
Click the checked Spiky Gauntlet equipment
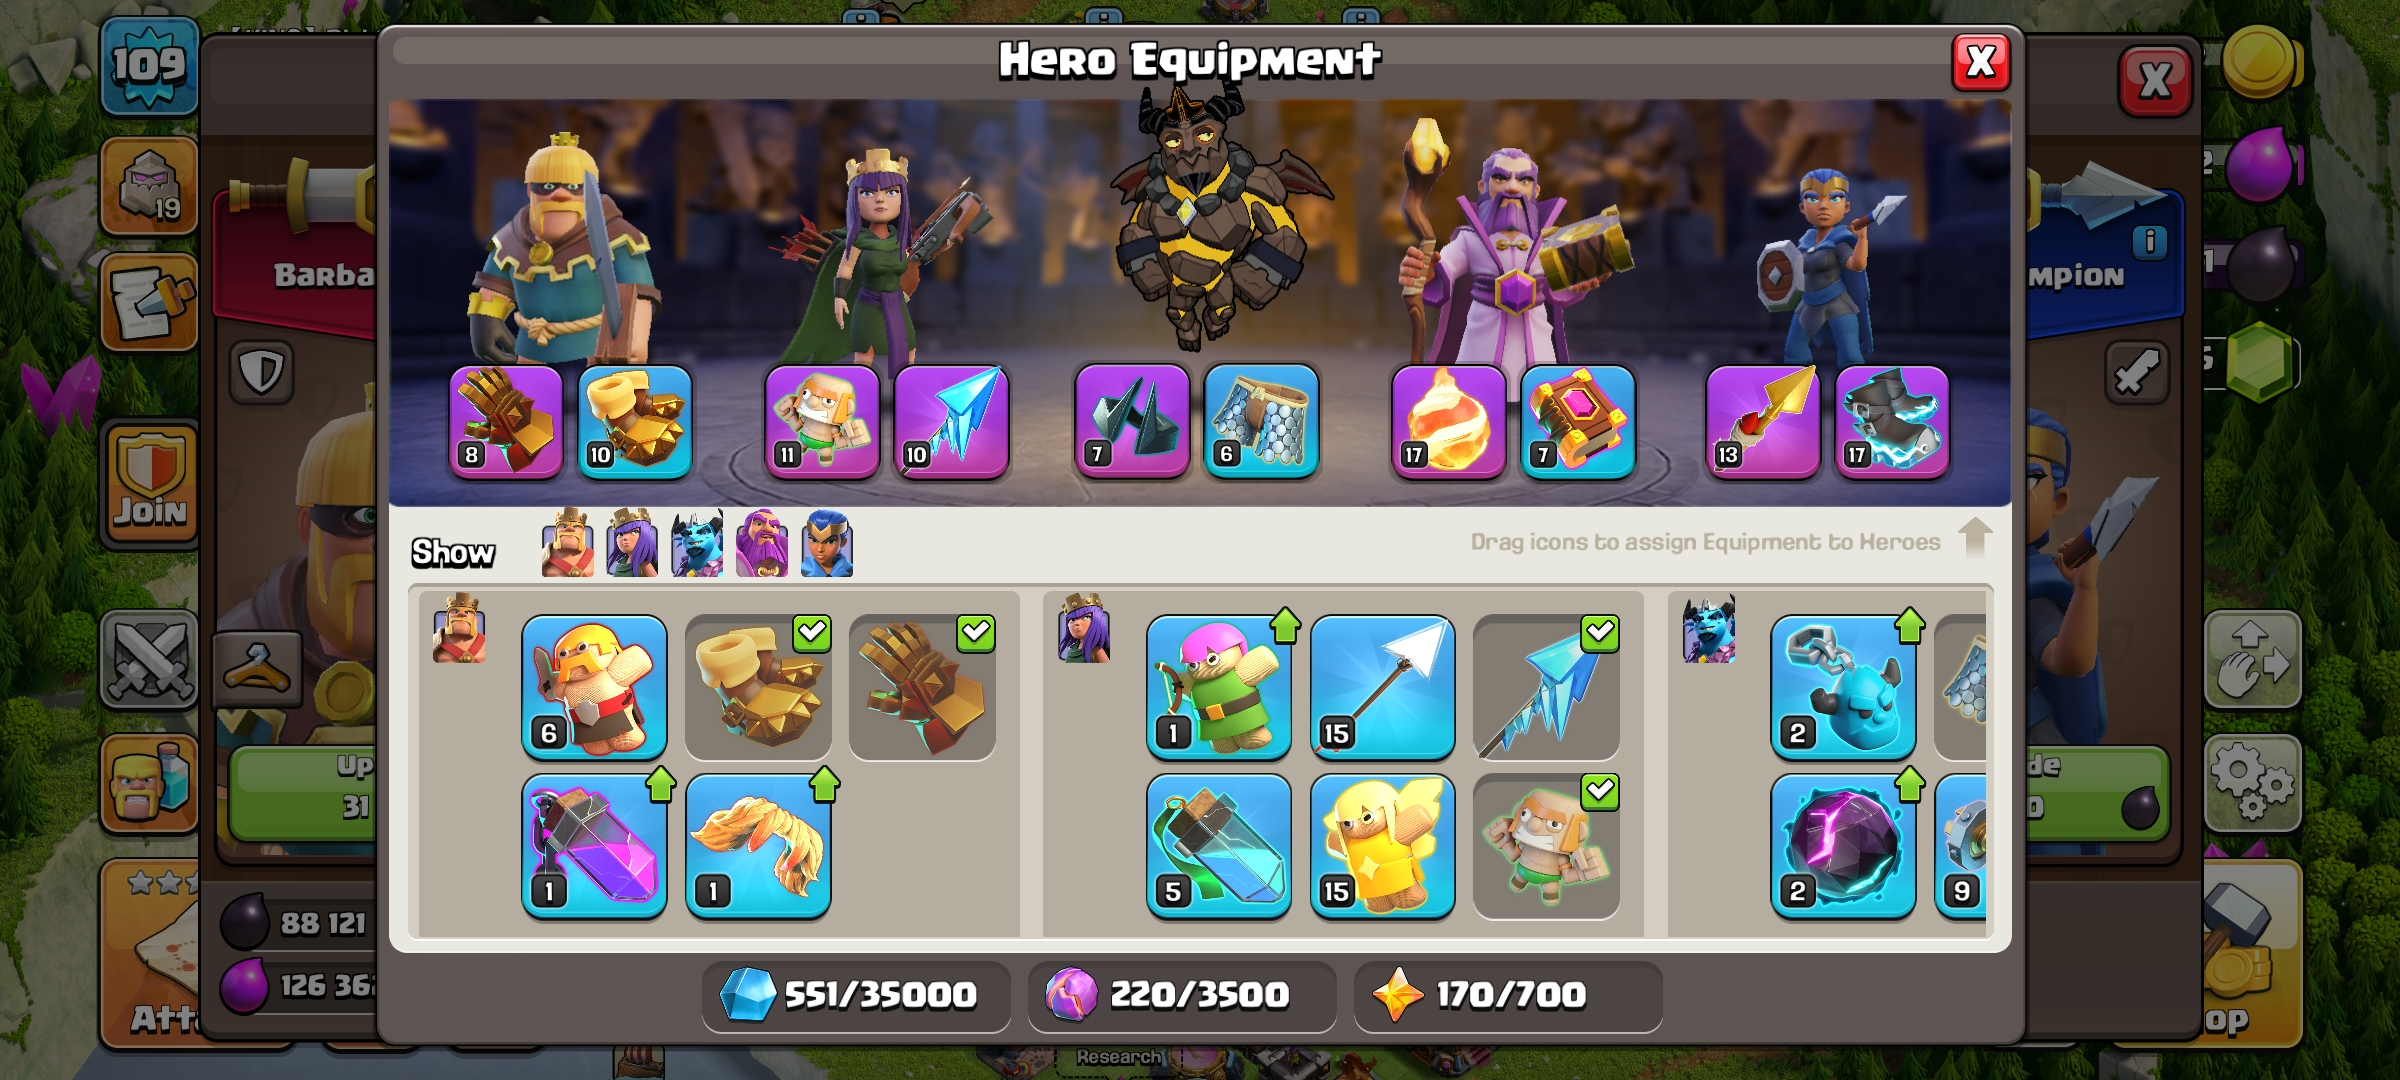point(922,687)
